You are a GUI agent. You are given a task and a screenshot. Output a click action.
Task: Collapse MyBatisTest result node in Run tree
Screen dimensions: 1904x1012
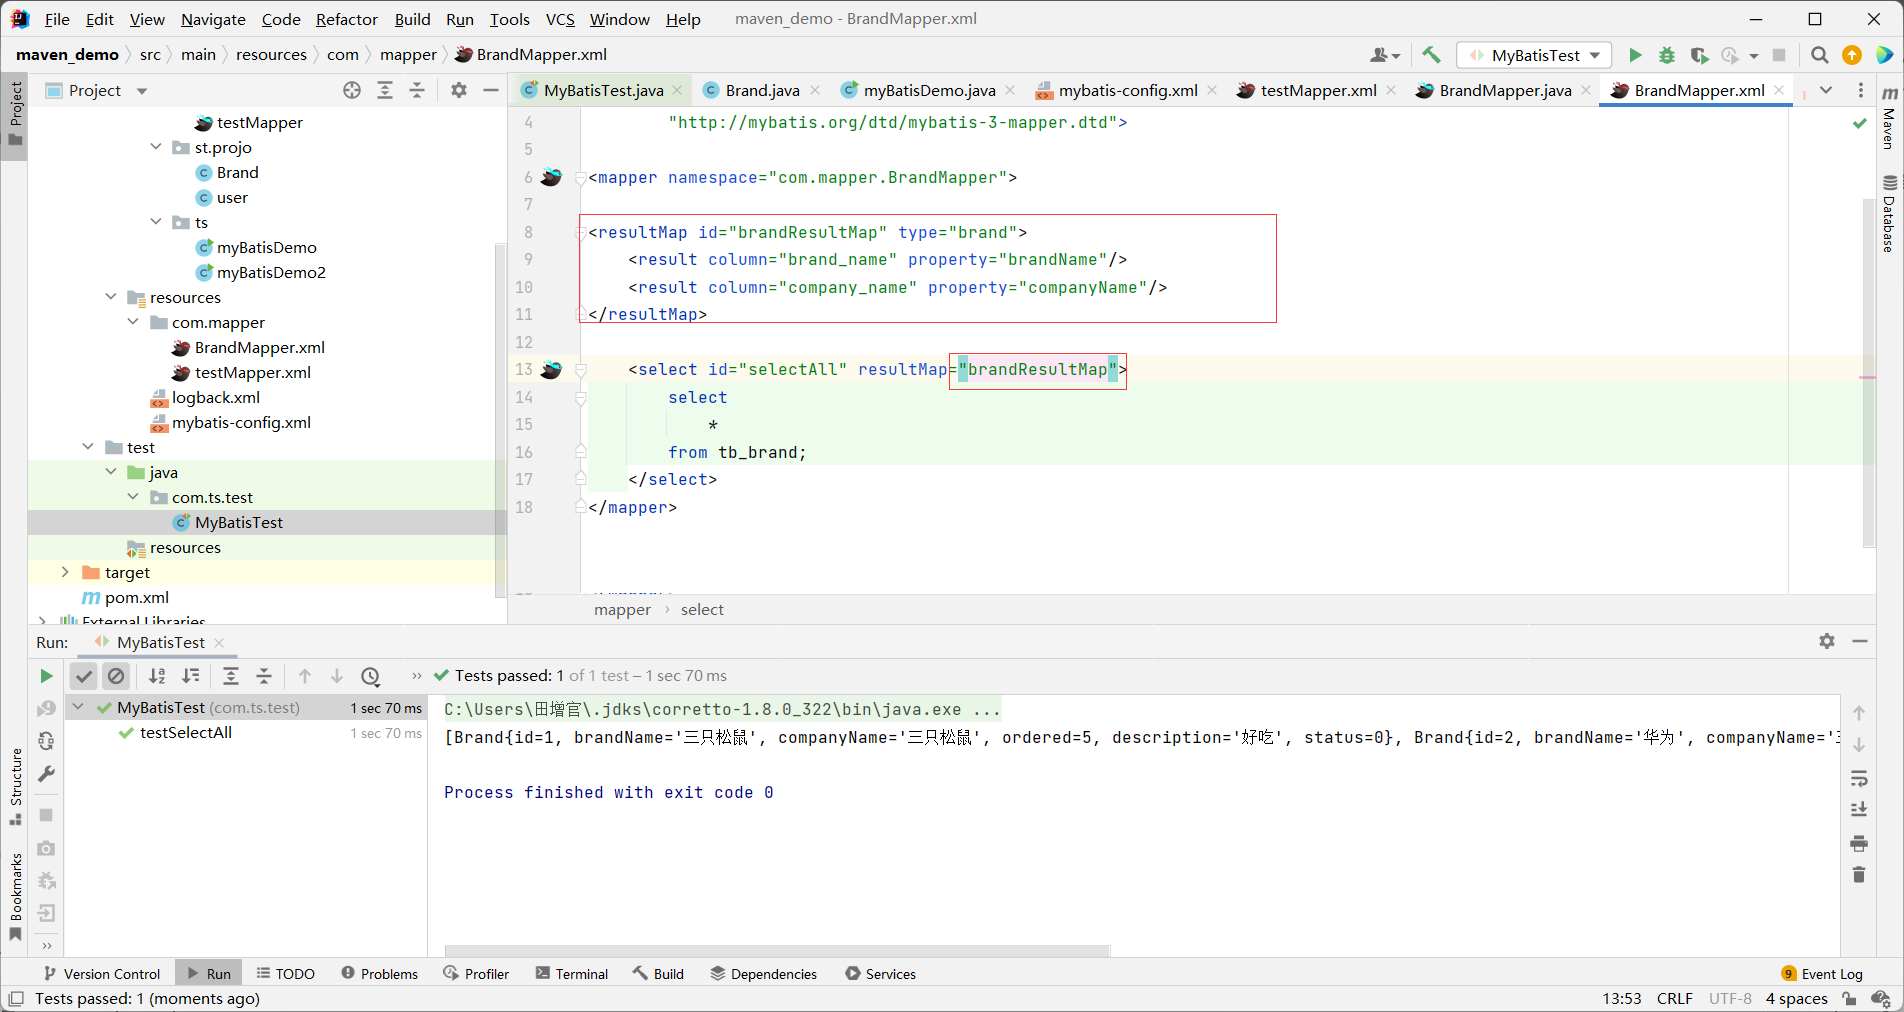[x=78, y=707]
